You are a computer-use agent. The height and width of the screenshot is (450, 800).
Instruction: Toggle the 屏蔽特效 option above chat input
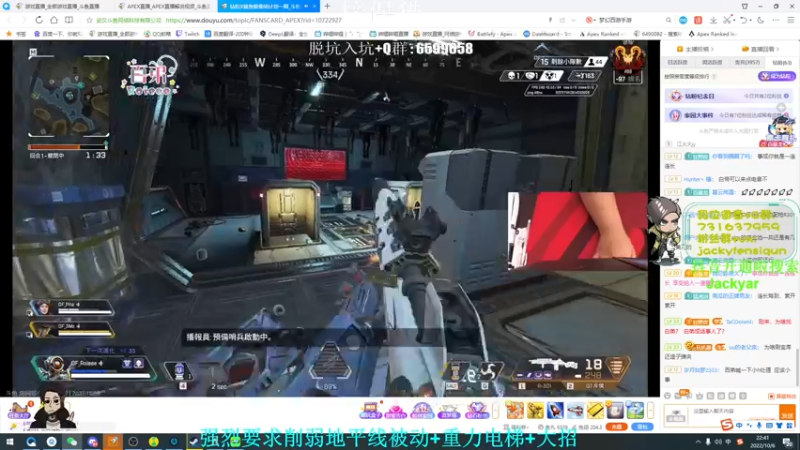pos(782,396)
